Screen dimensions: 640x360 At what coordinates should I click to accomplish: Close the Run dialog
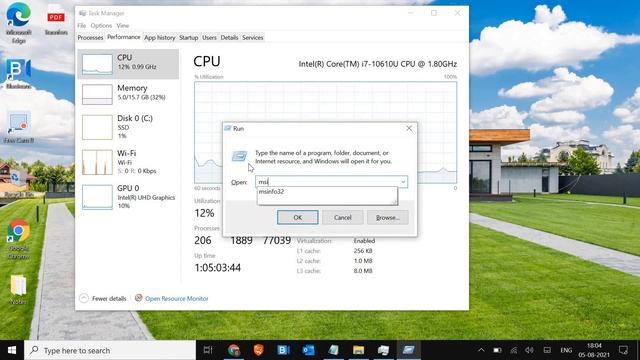(x=409, y=128)
